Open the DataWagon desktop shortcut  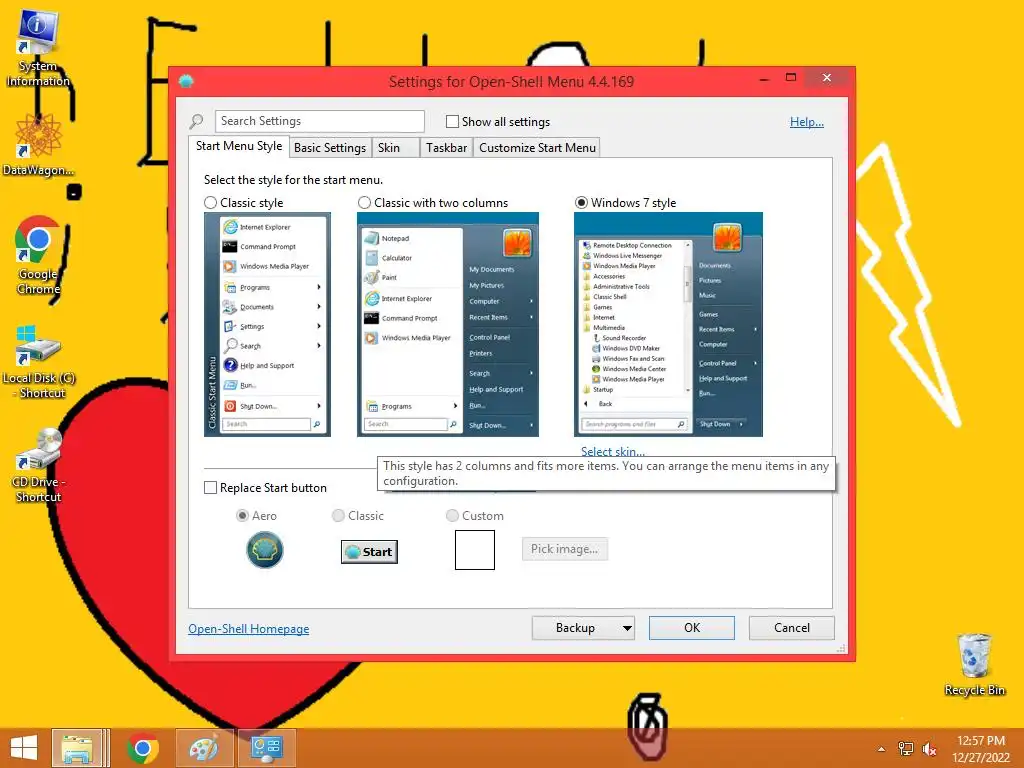pyautogui.click(x=38, y=144)
